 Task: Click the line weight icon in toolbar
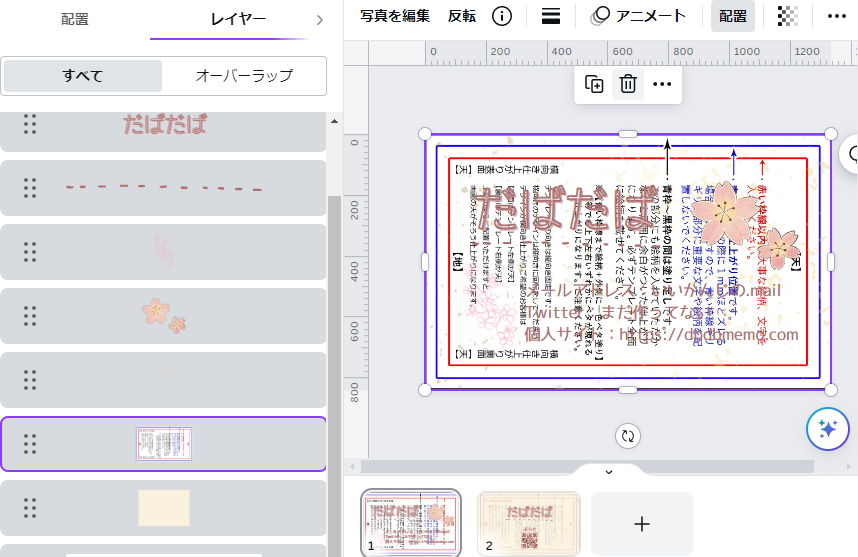550,16
